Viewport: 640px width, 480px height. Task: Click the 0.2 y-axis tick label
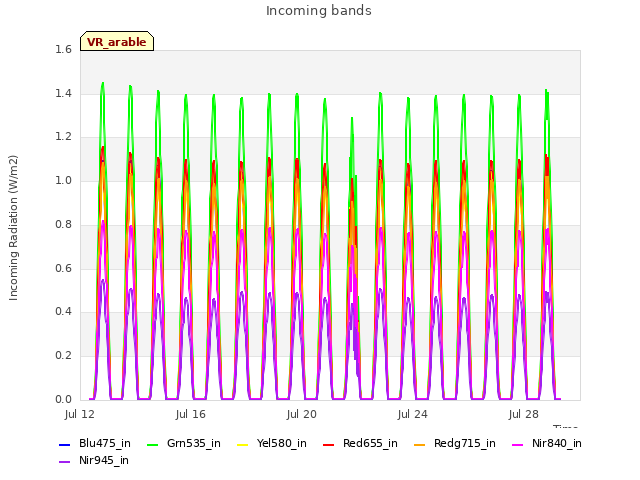click(x=63, y=356)
